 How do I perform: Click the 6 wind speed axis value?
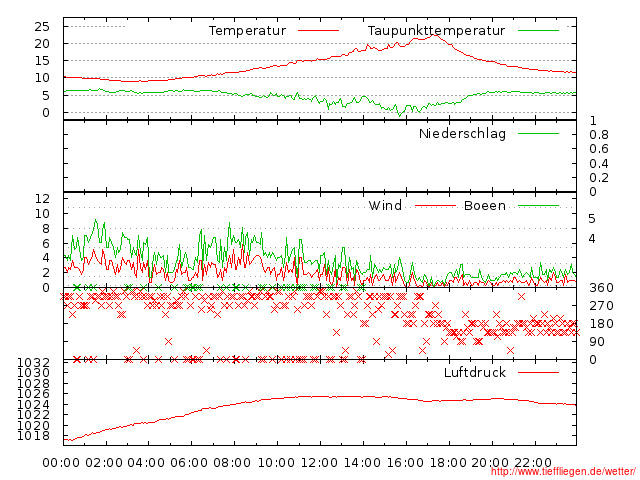(x=46, y=244)
